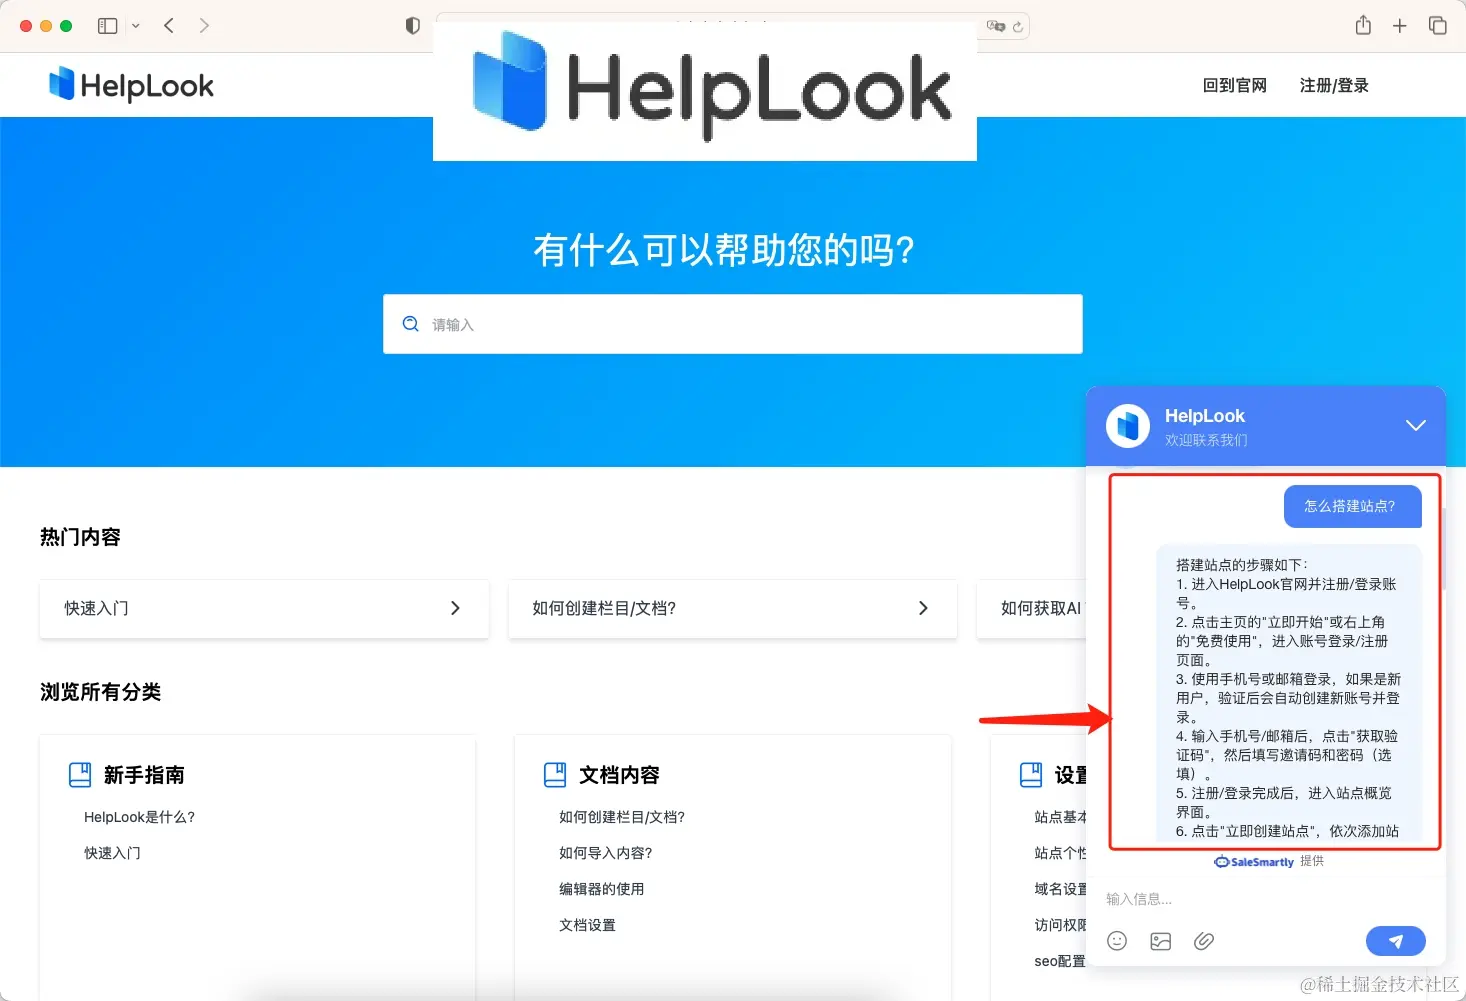Click the Safari share icon
Image resolution: width=1466 pixels, height=1001 pixels.
coord(1363,26)
